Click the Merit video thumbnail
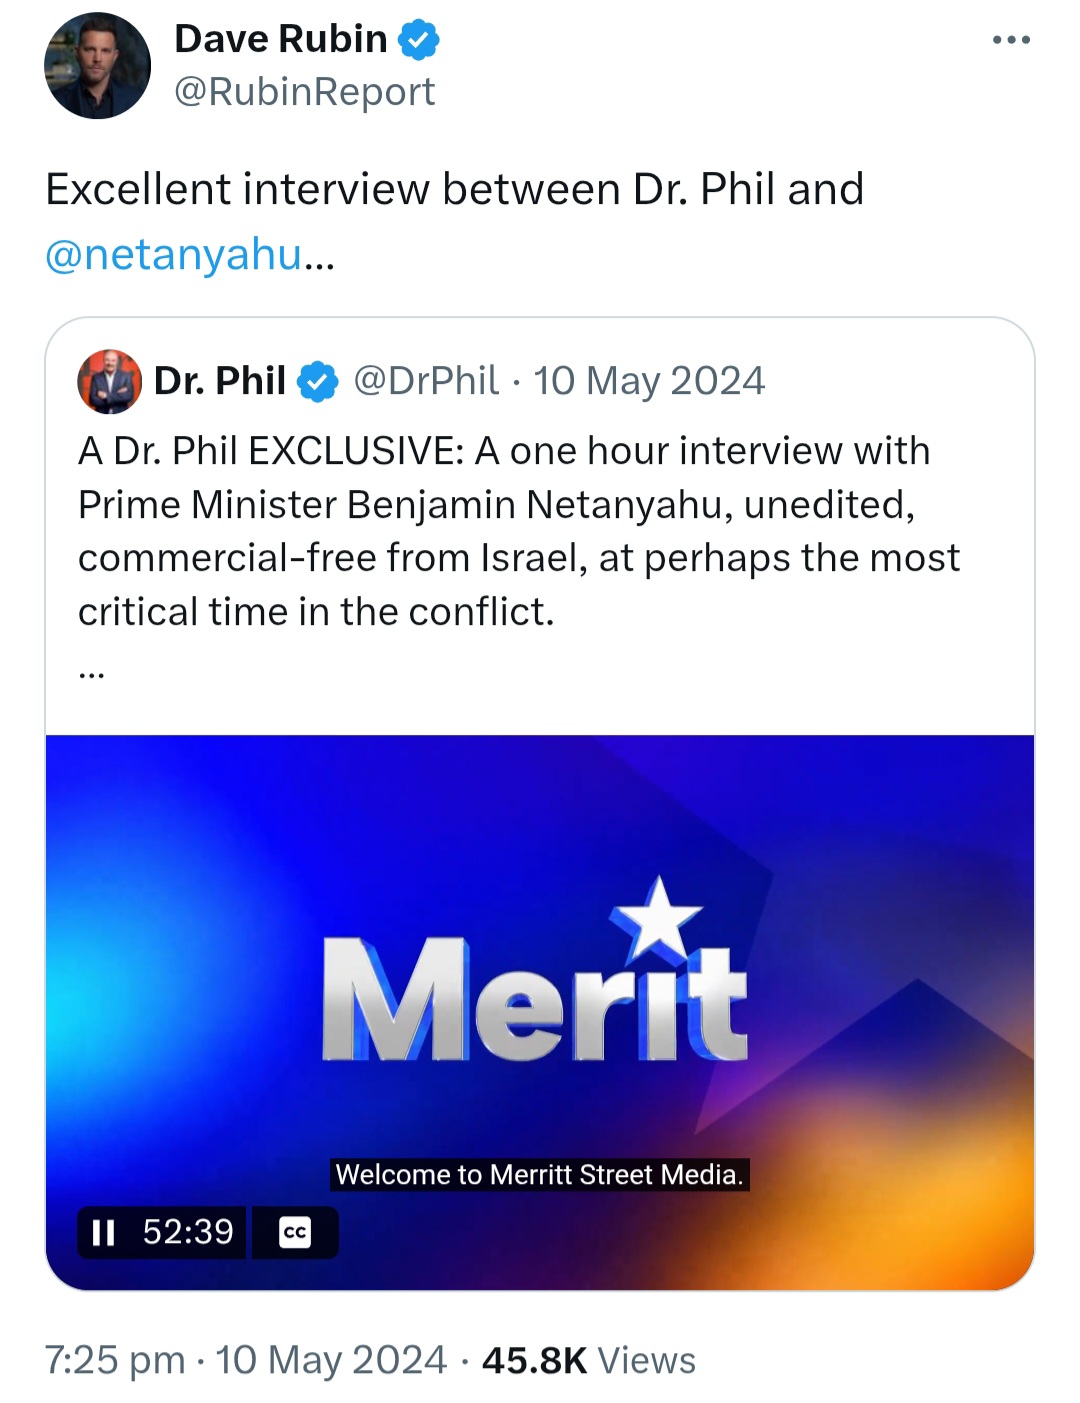Image resolution: width=1080 pixels, height=1403 pixels. 540,1012
